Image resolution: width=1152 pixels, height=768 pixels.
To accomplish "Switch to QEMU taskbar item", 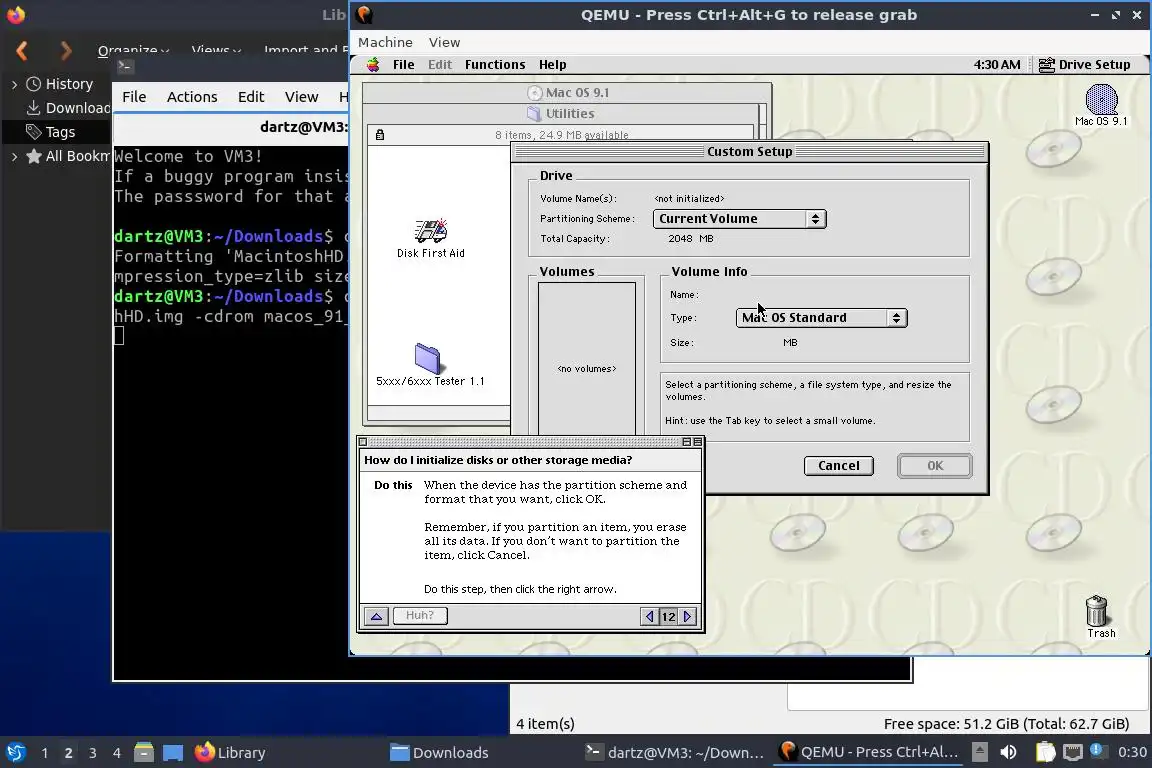I will pos(869,753).
